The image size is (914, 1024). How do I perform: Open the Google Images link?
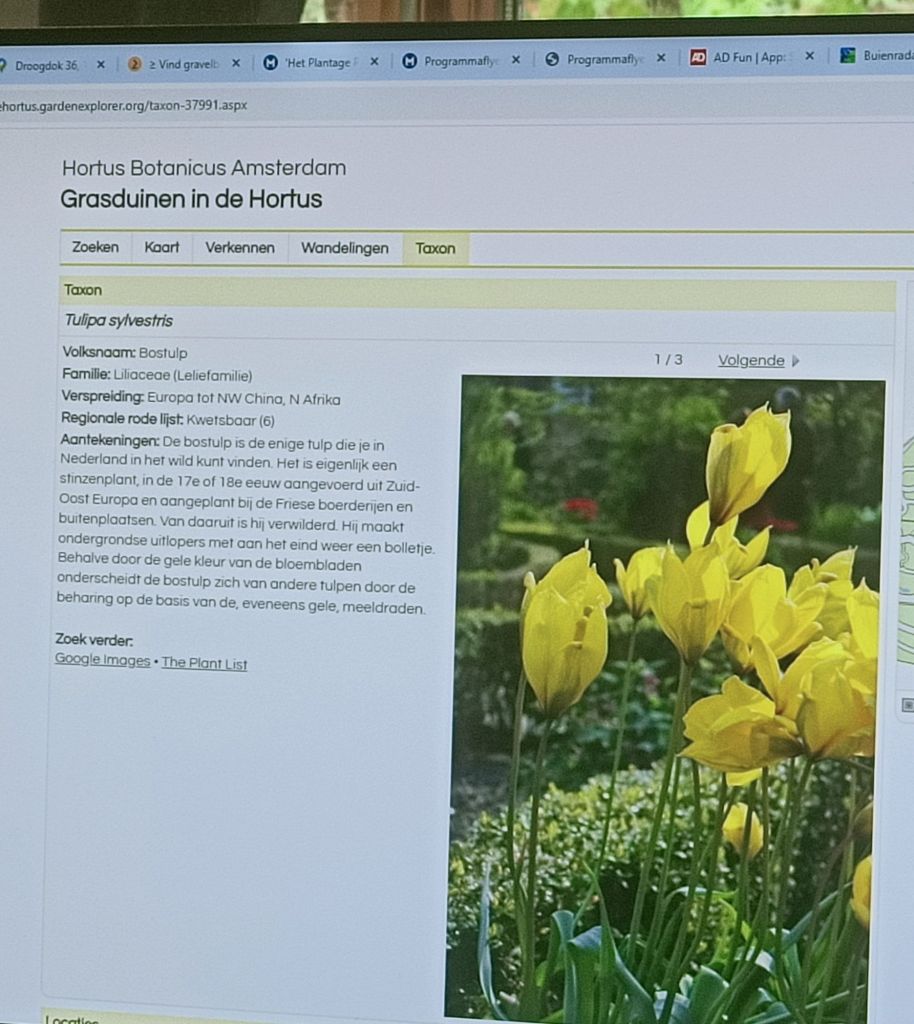click(x=102, y=660)
